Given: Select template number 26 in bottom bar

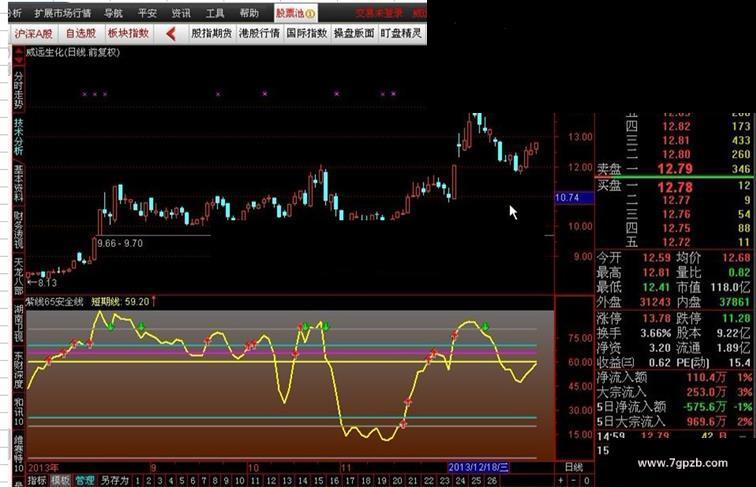Looking at the screenshot, I should [x=491, y=481].
